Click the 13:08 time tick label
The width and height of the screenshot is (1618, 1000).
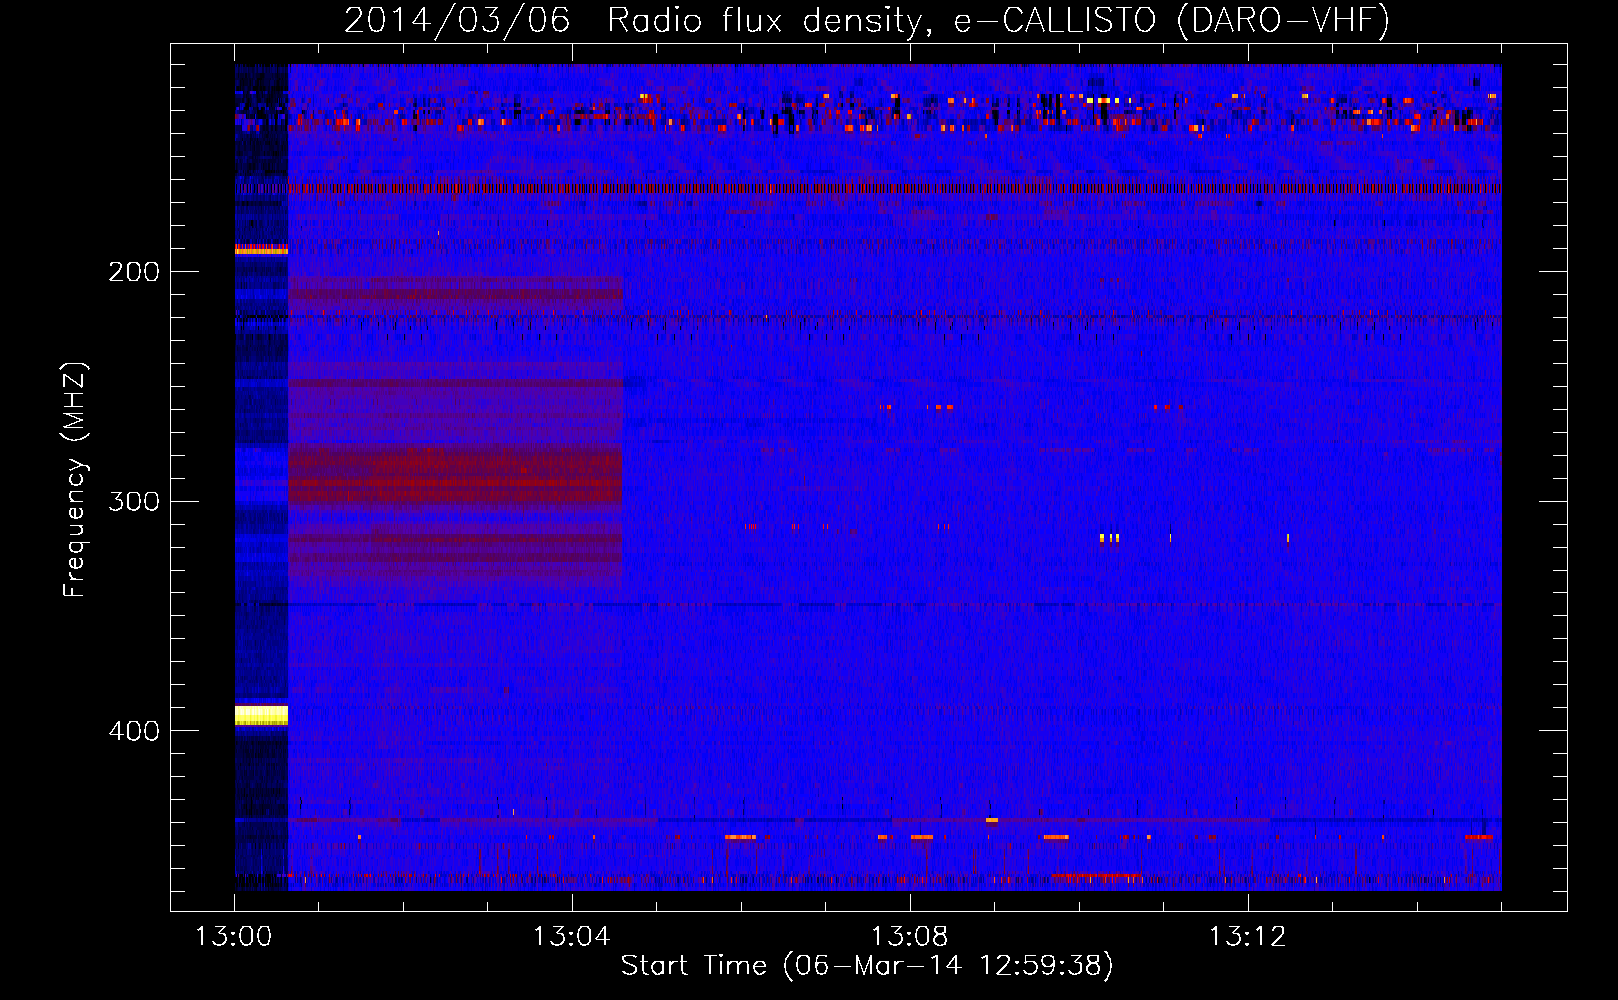click(x=910, y=937)
